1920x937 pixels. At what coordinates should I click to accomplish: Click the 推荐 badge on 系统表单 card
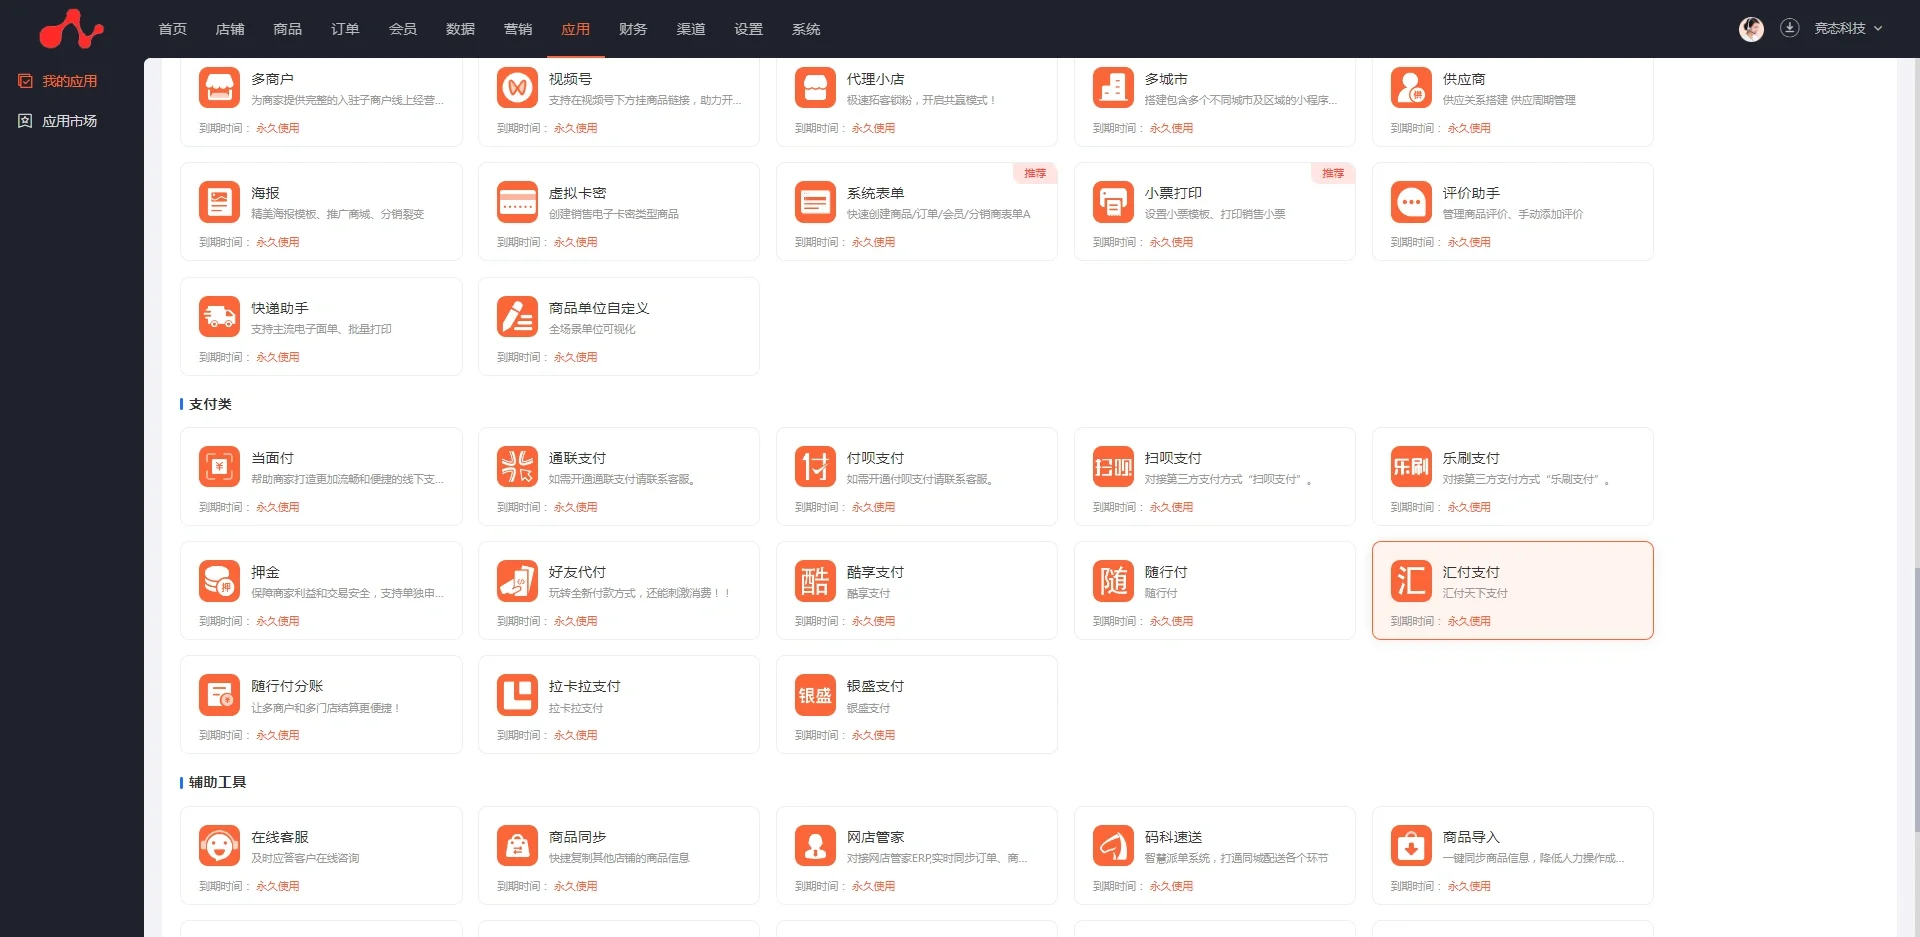[1035, 173]
